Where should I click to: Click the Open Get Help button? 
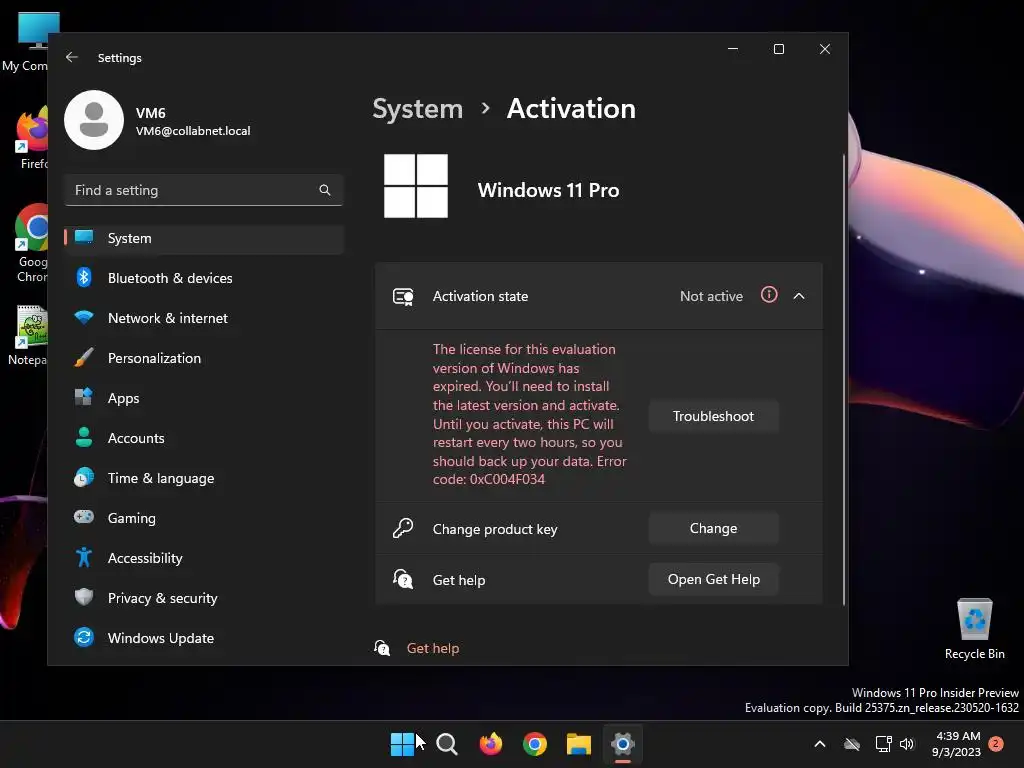[x=713, y=579]
